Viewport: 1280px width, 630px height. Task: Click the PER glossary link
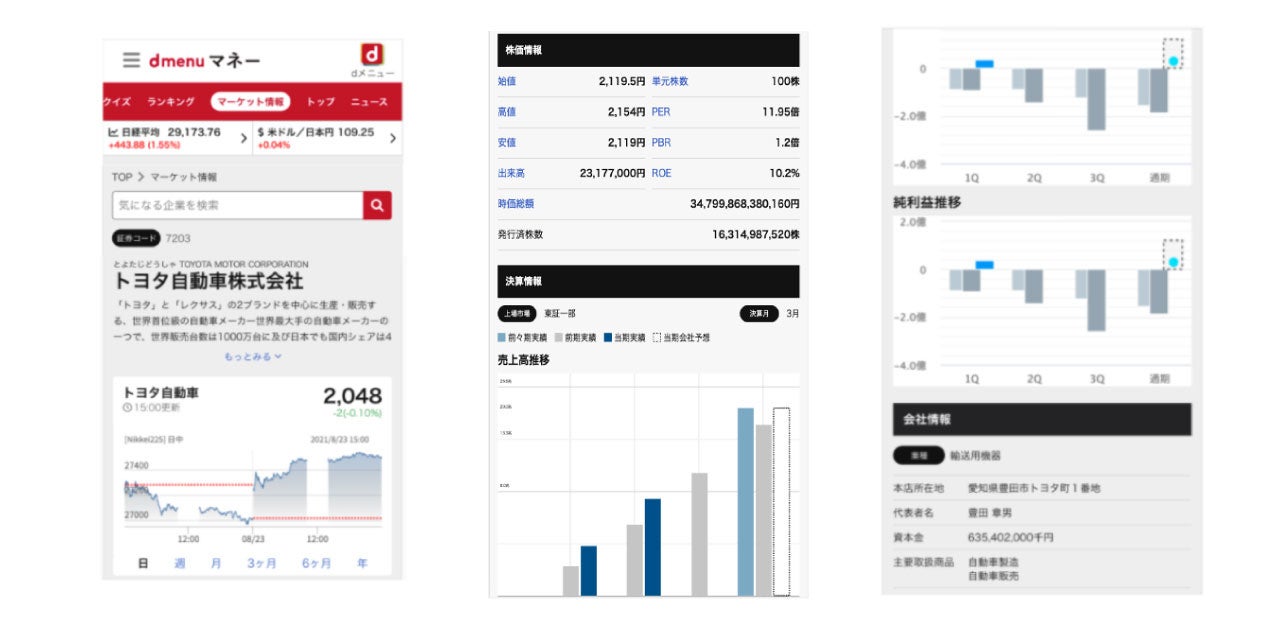[x=661, y=112]
